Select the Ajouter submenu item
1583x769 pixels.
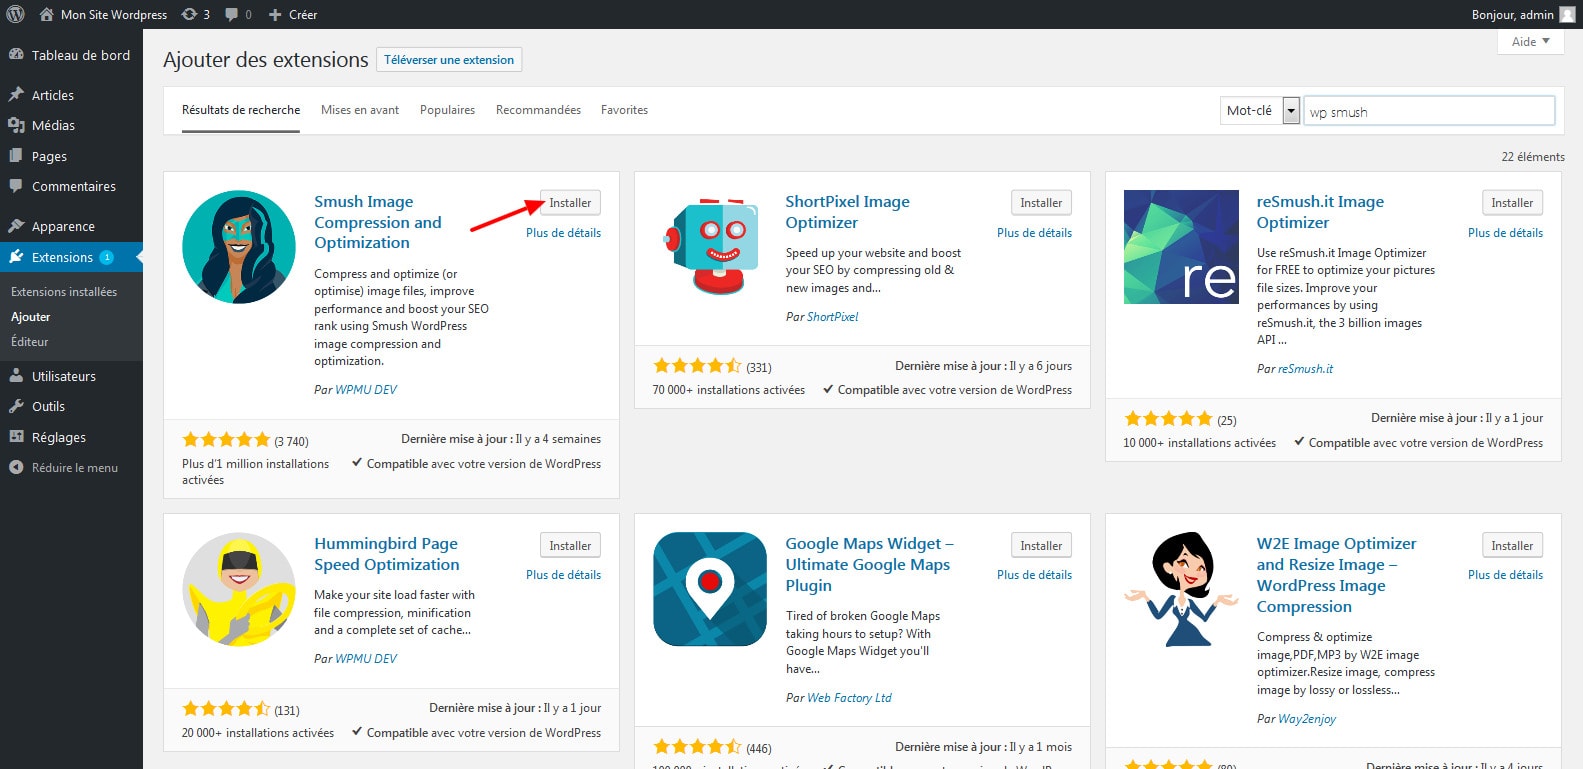click(31, 317)
